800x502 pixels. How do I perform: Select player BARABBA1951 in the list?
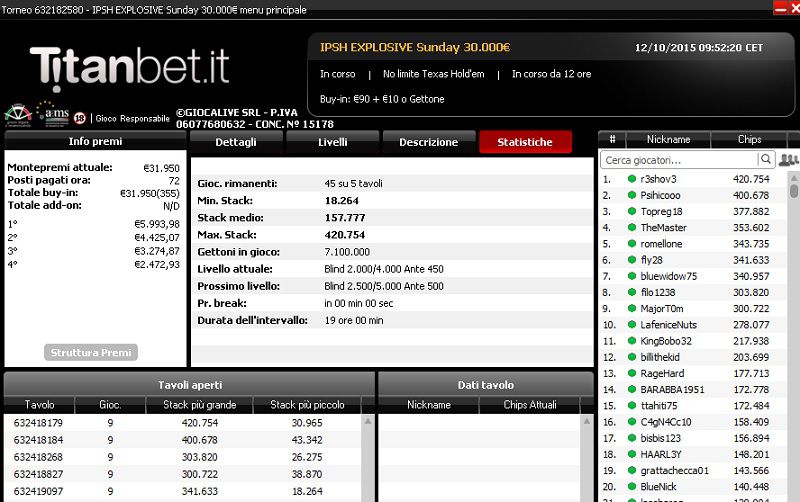tap(693, 390)
